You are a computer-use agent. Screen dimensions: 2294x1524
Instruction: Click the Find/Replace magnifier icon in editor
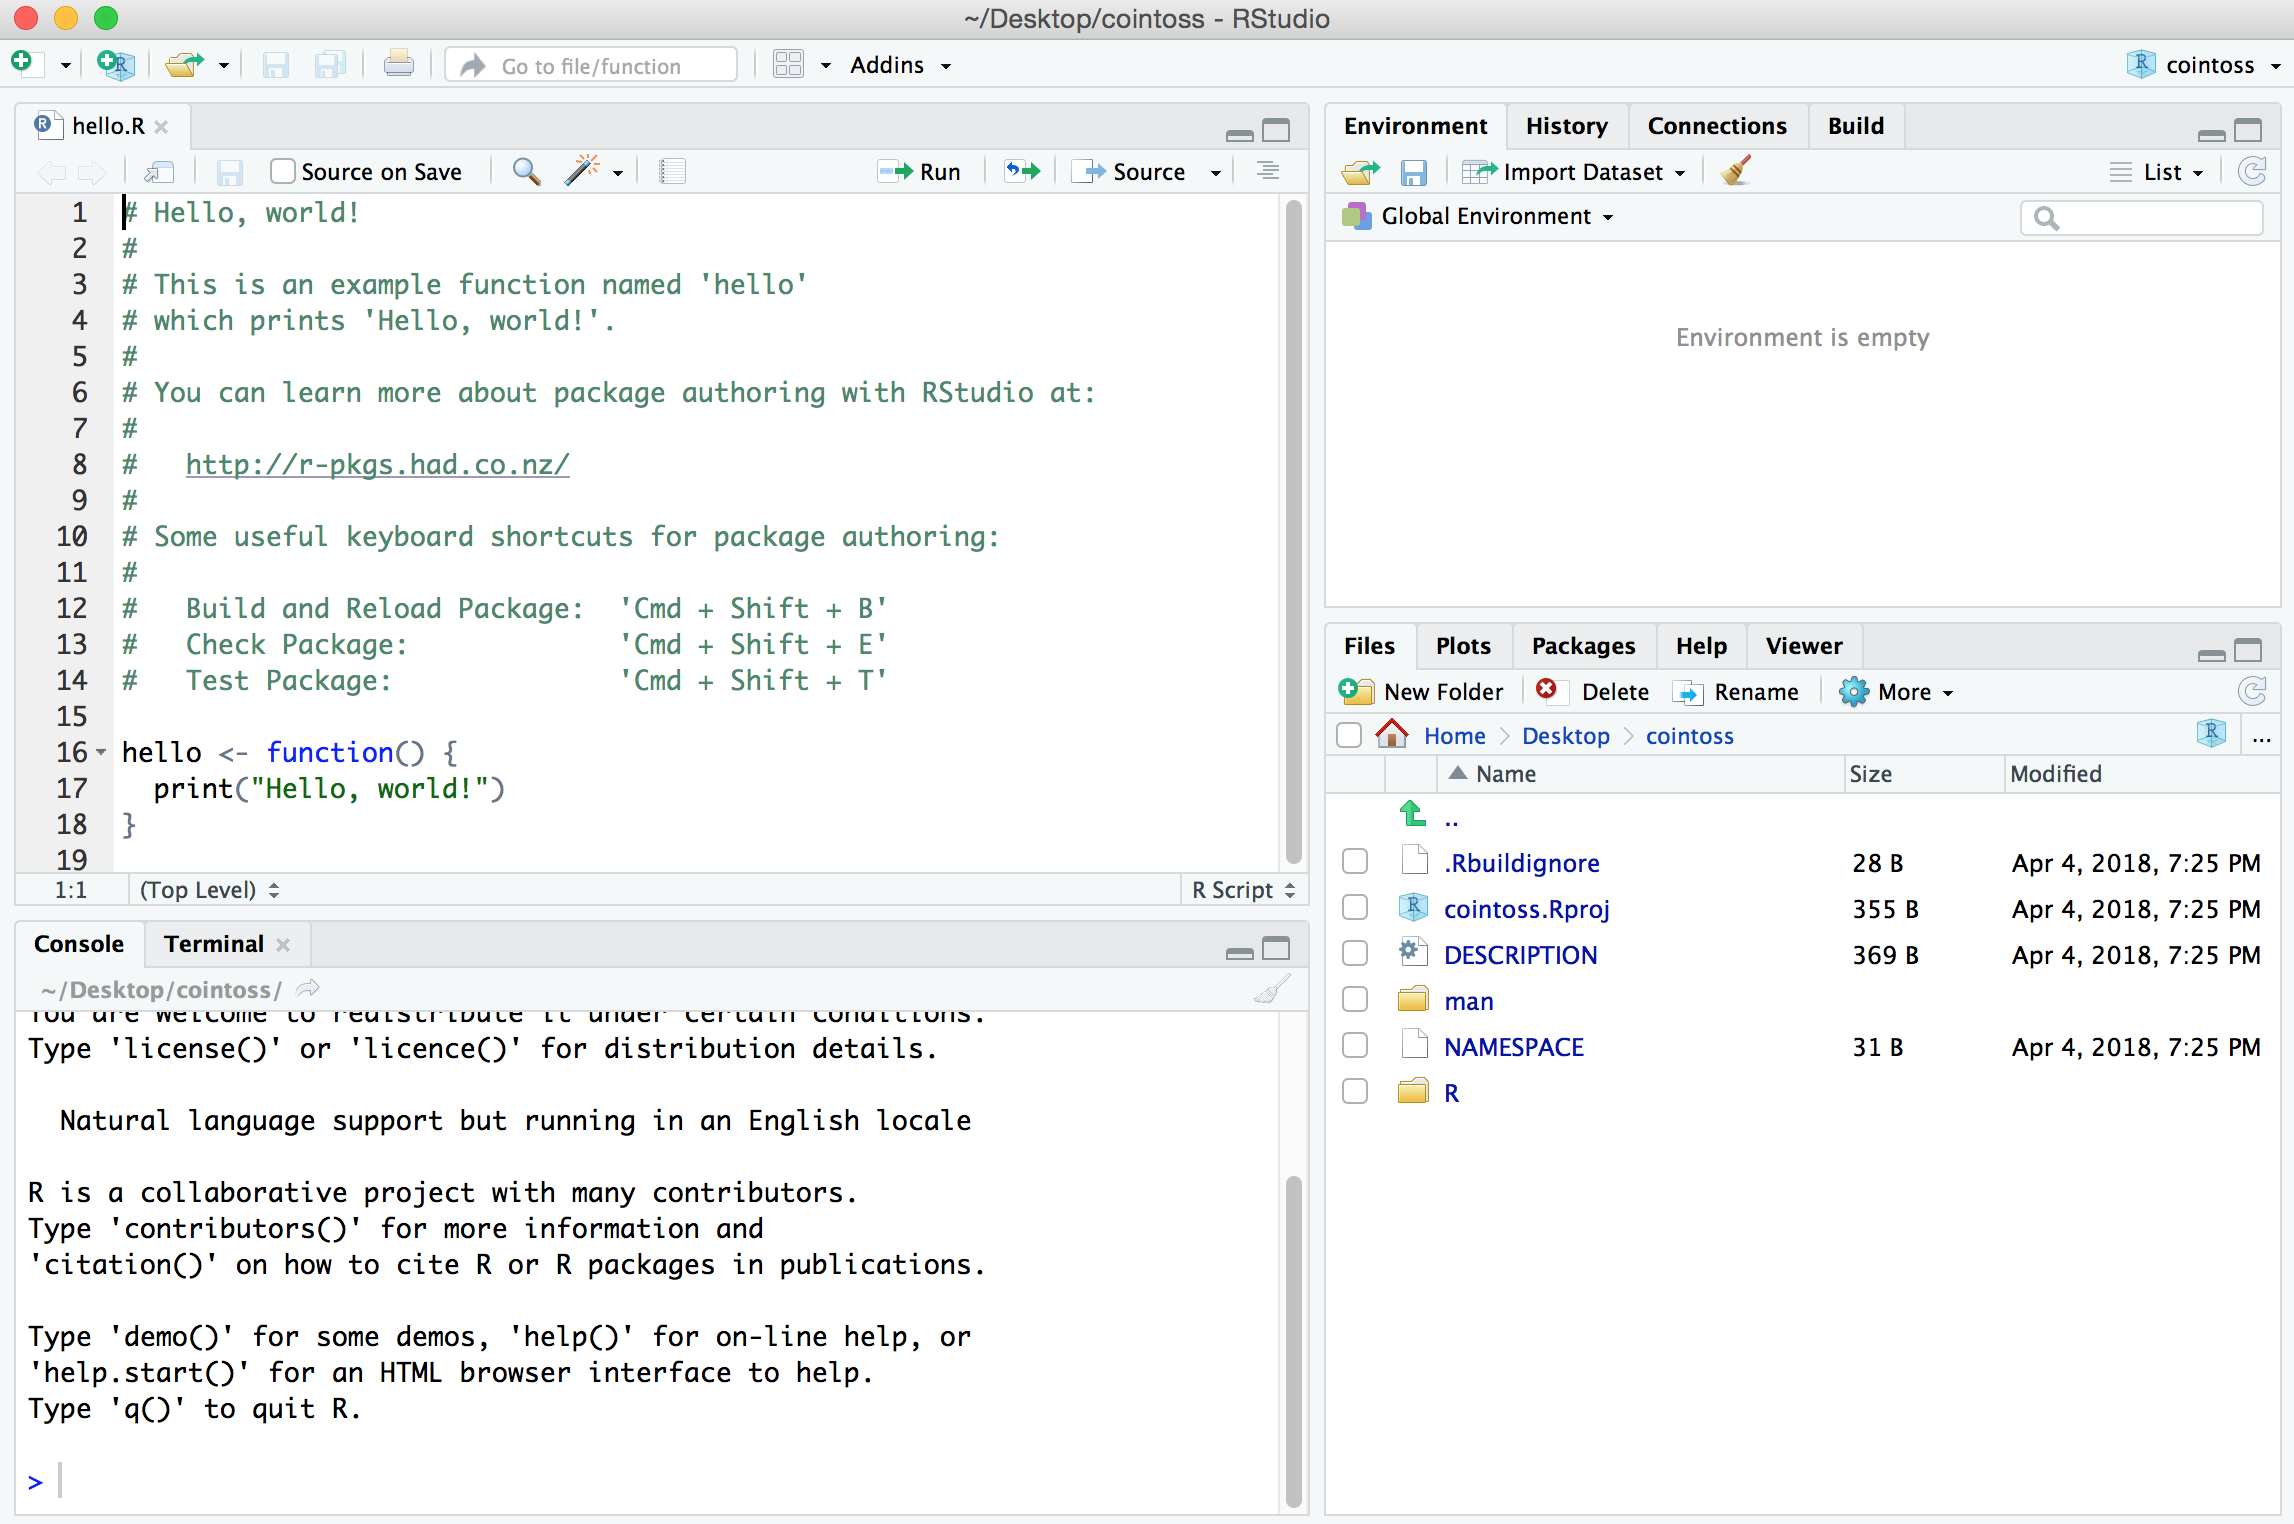pyautogui.click(x=526, y=172)
